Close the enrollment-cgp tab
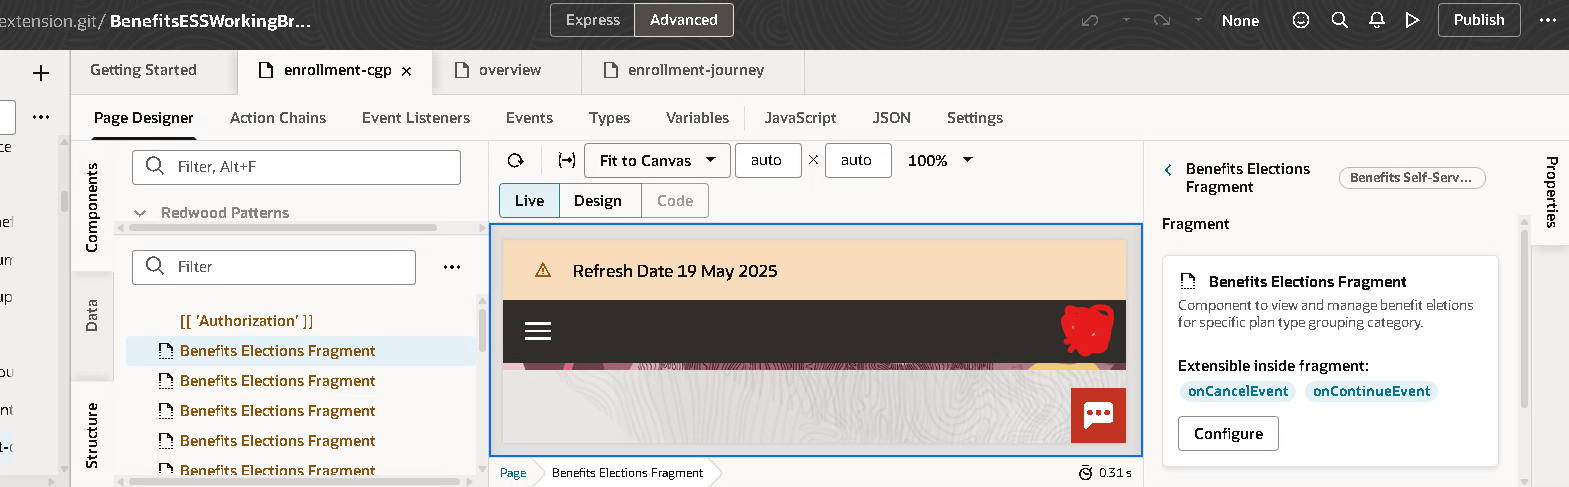1569x487 pixels. (406, 71)
